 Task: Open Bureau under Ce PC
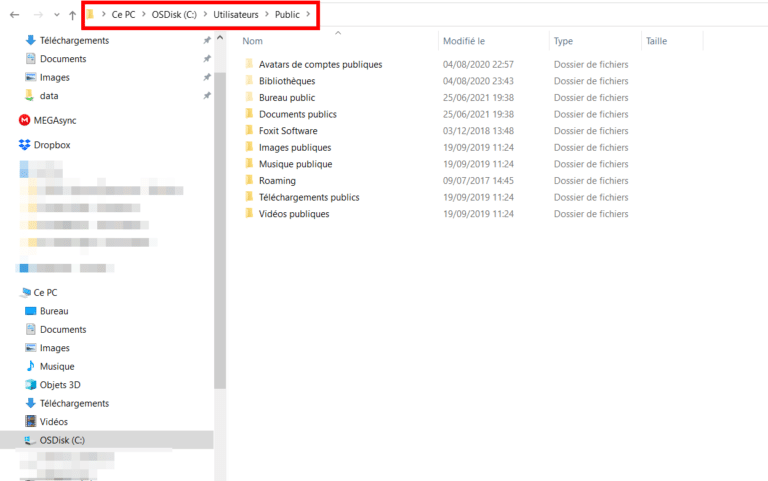point(54,311)
